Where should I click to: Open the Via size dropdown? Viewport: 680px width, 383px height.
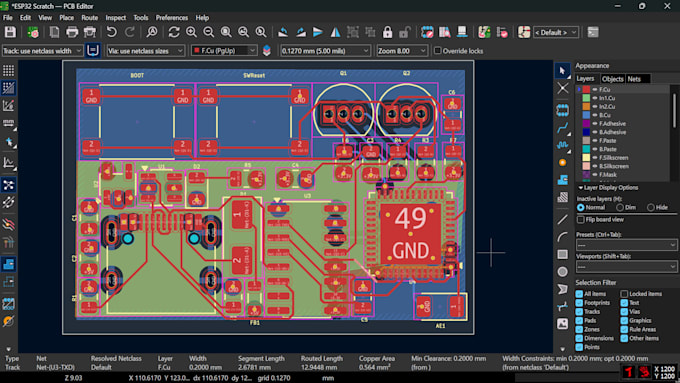[x=146, y=51]
